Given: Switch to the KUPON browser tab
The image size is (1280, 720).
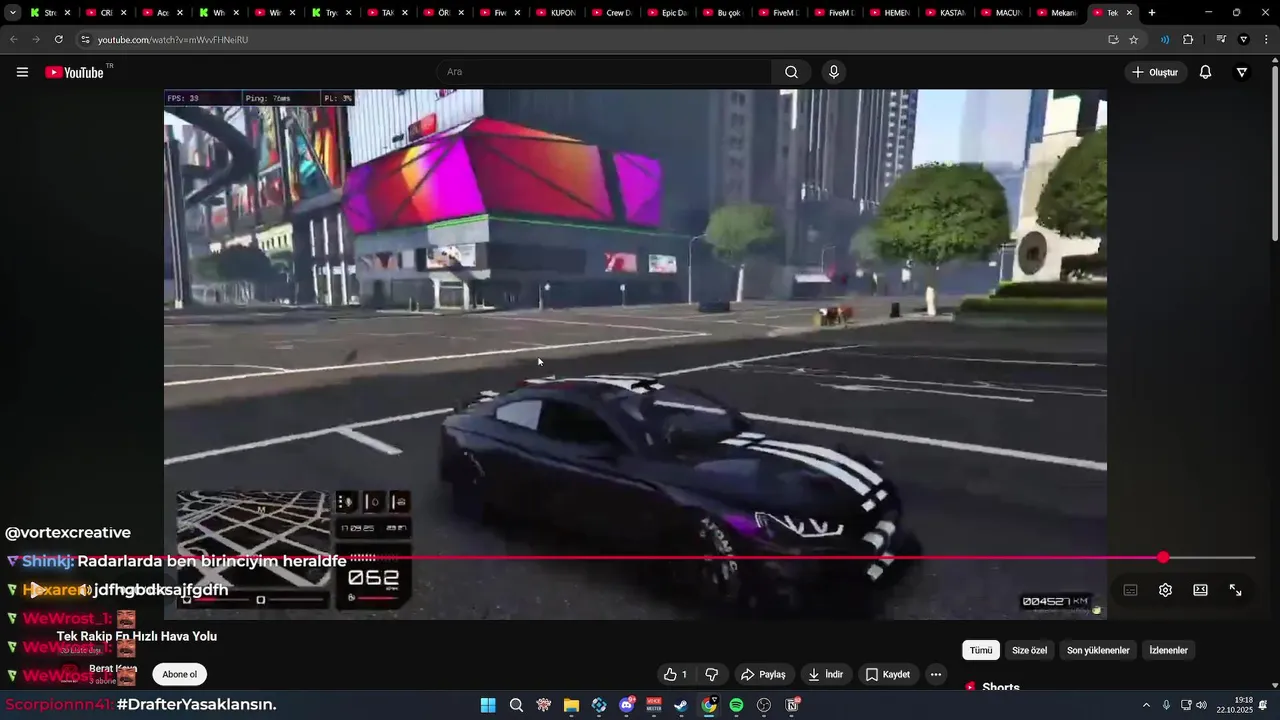Looking at the screenshot, I should click(x=556, y=13).
